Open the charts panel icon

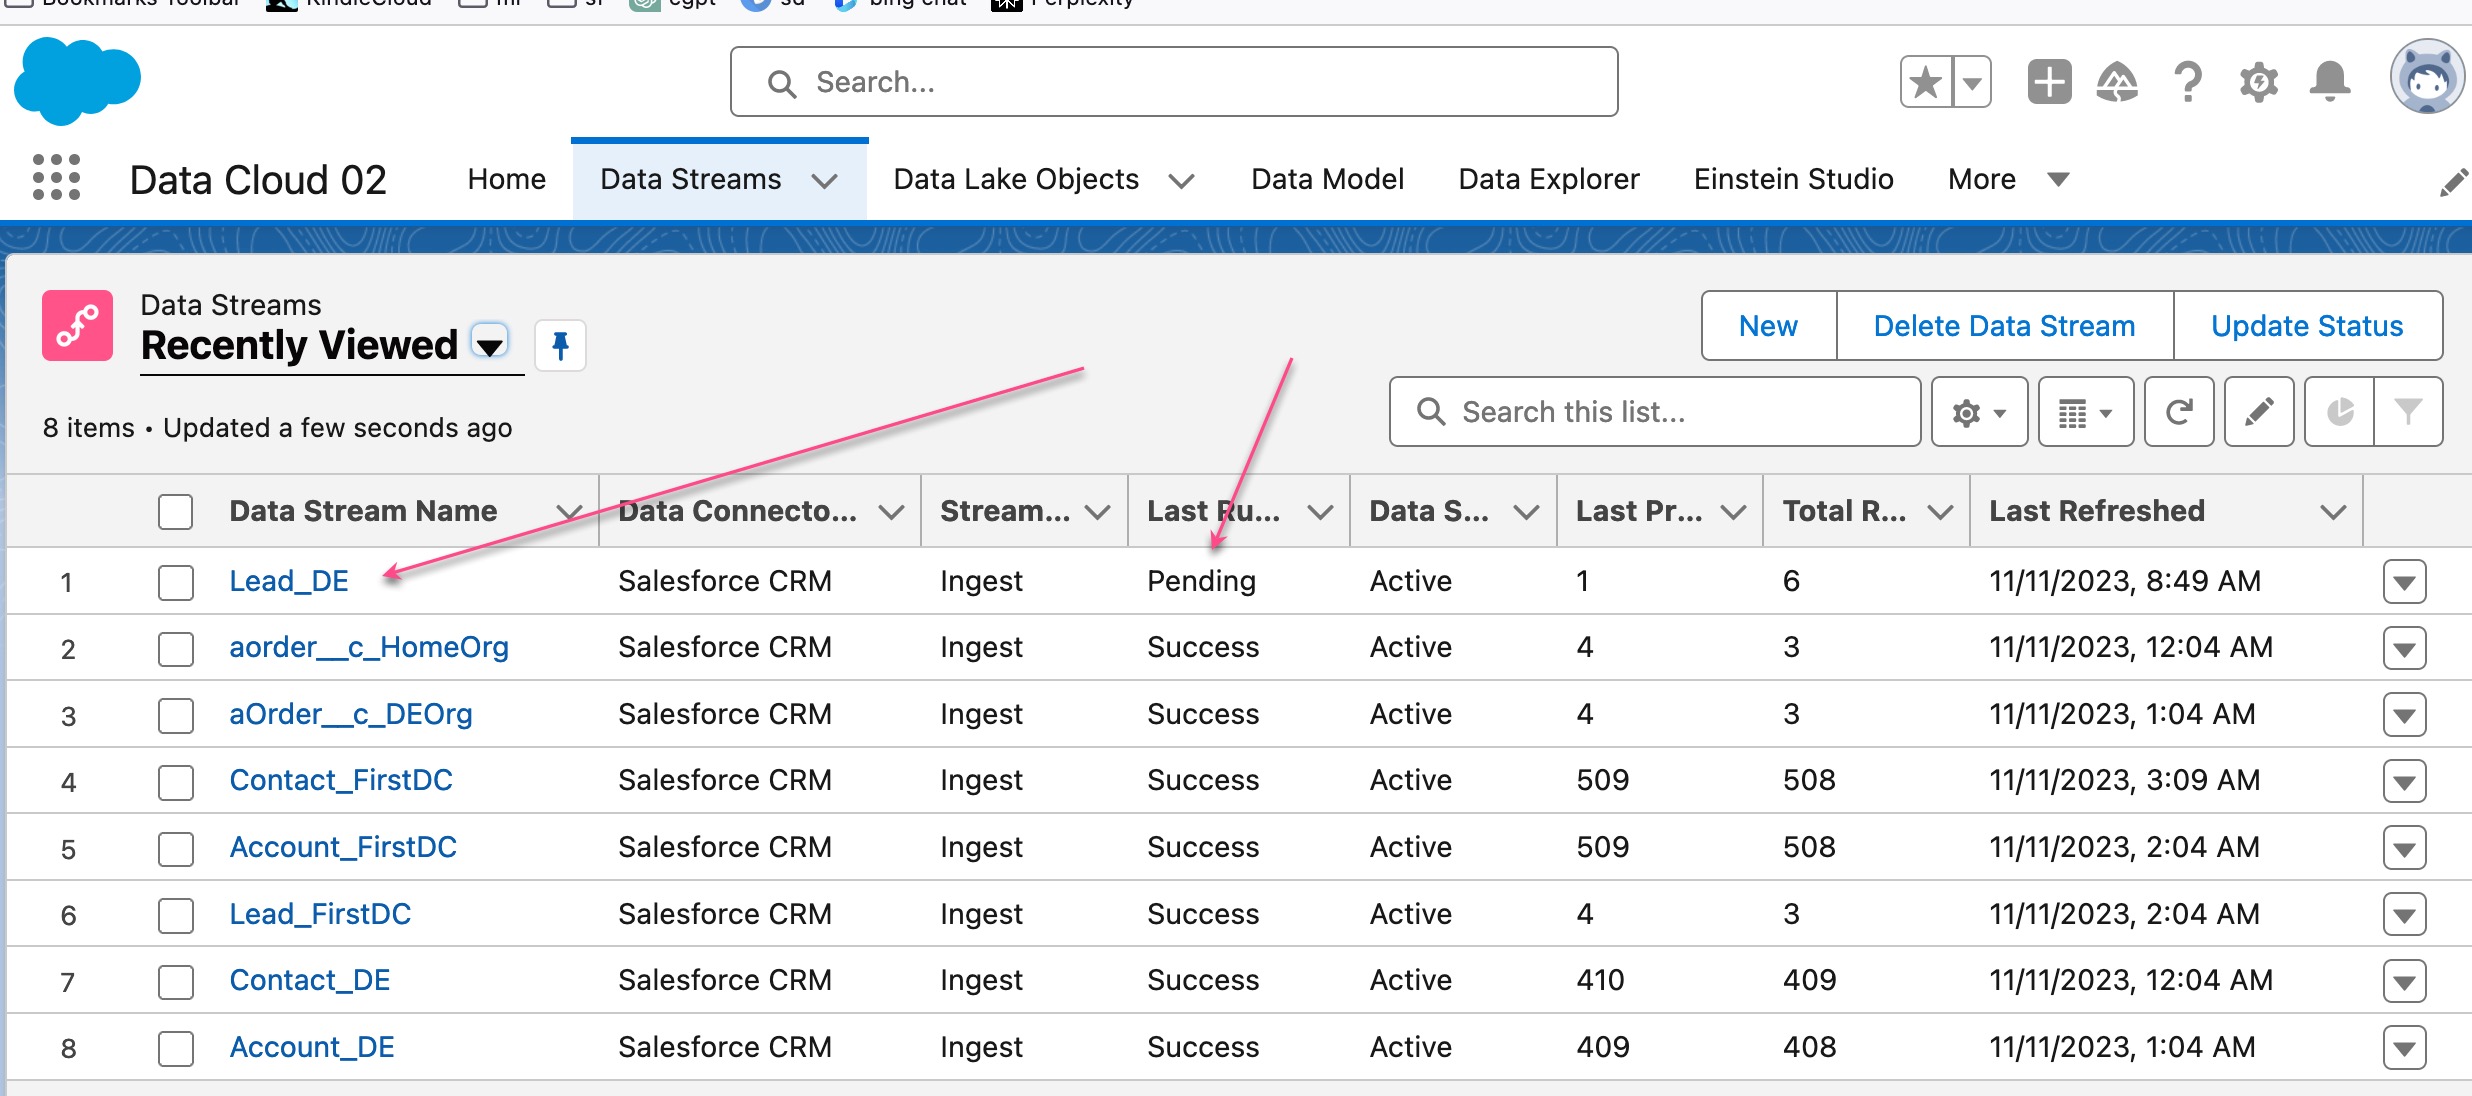point(2339,412)
